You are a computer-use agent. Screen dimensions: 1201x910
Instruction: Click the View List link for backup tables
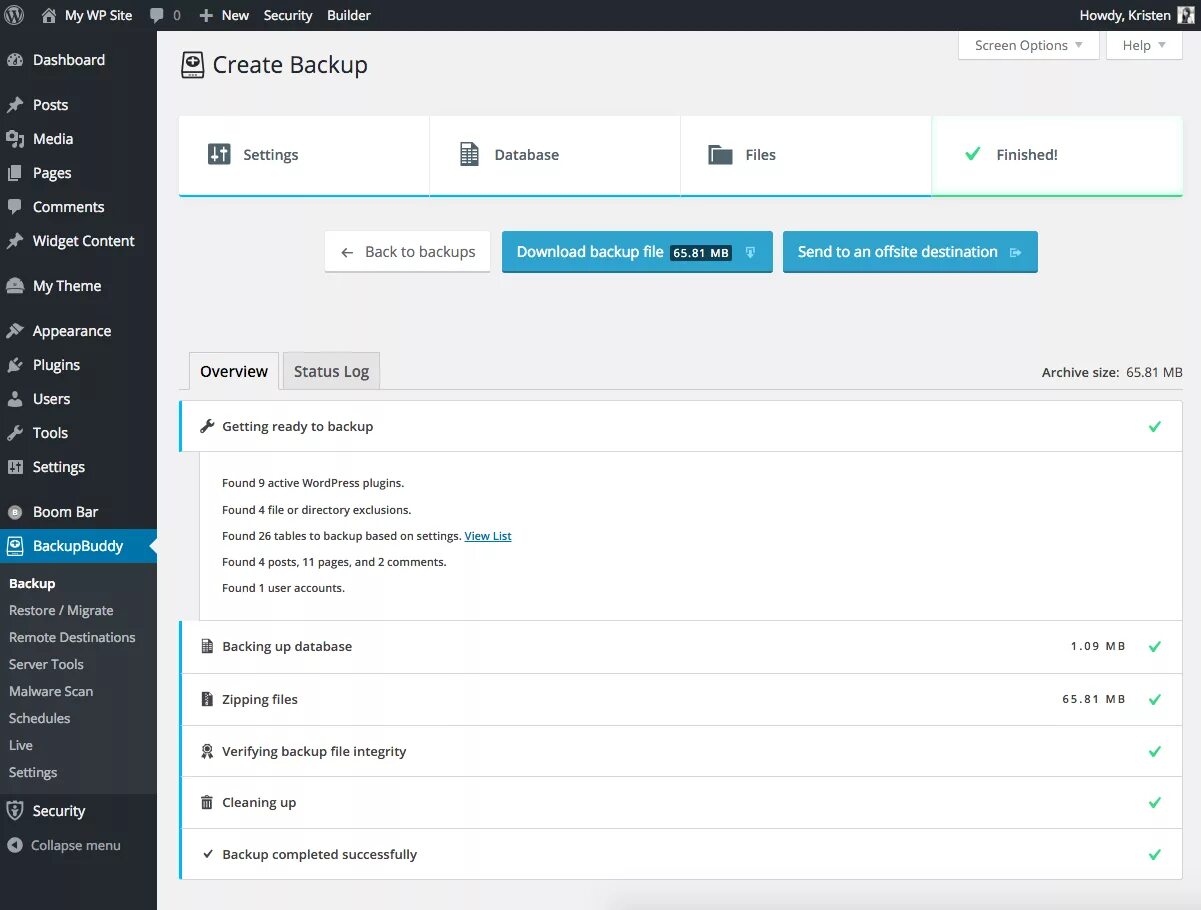coord(488,536)
